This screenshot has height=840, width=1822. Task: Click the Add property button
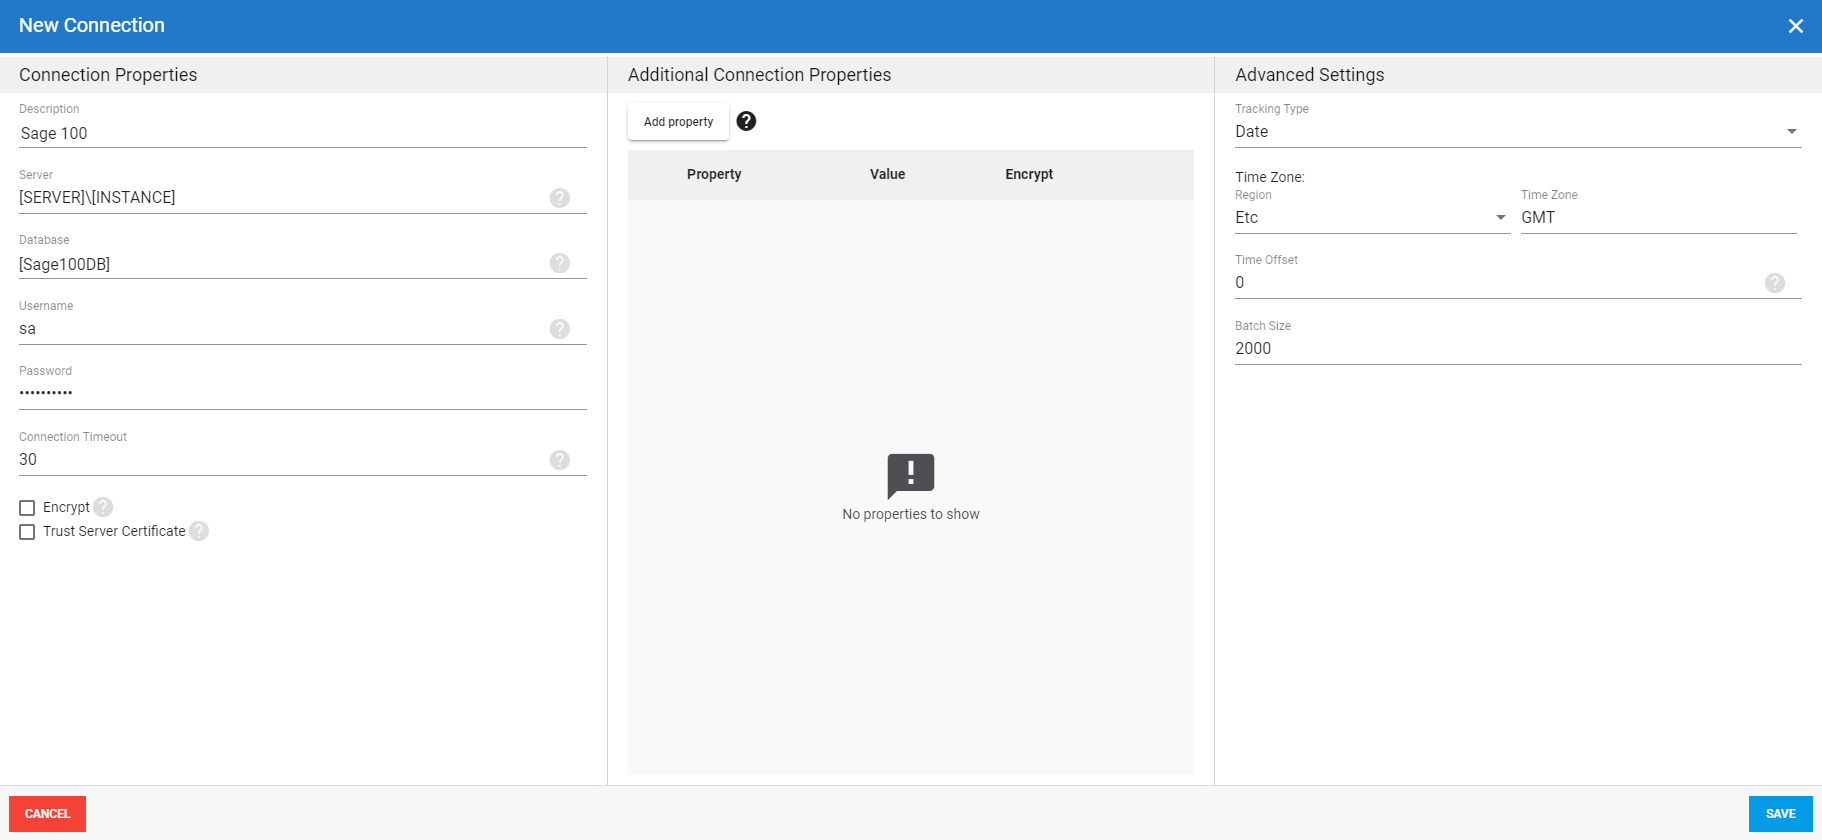[678, 122]
